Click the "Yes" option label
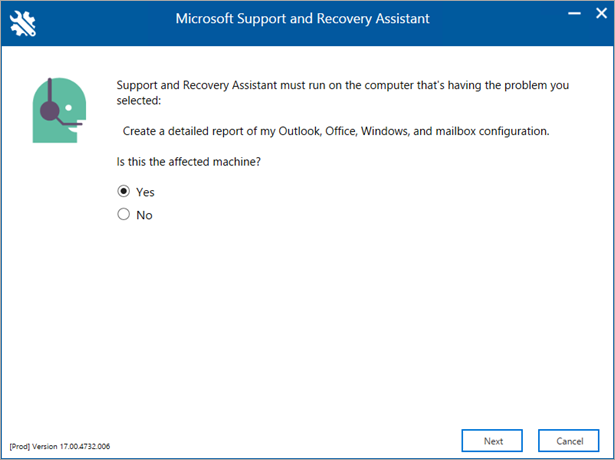Screen dimensions: 615x460 [x=145, y=192]
